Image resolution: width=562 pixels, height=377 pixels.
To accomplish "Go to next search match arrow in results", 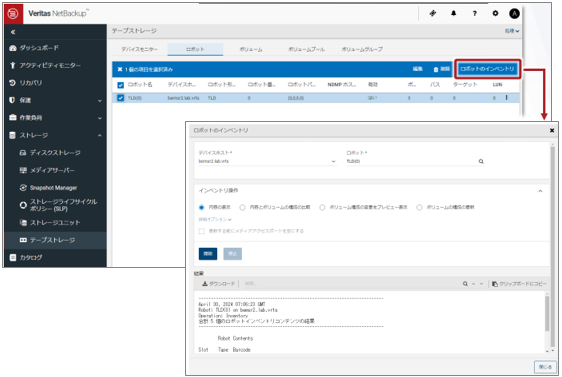I will click(481, 284).
